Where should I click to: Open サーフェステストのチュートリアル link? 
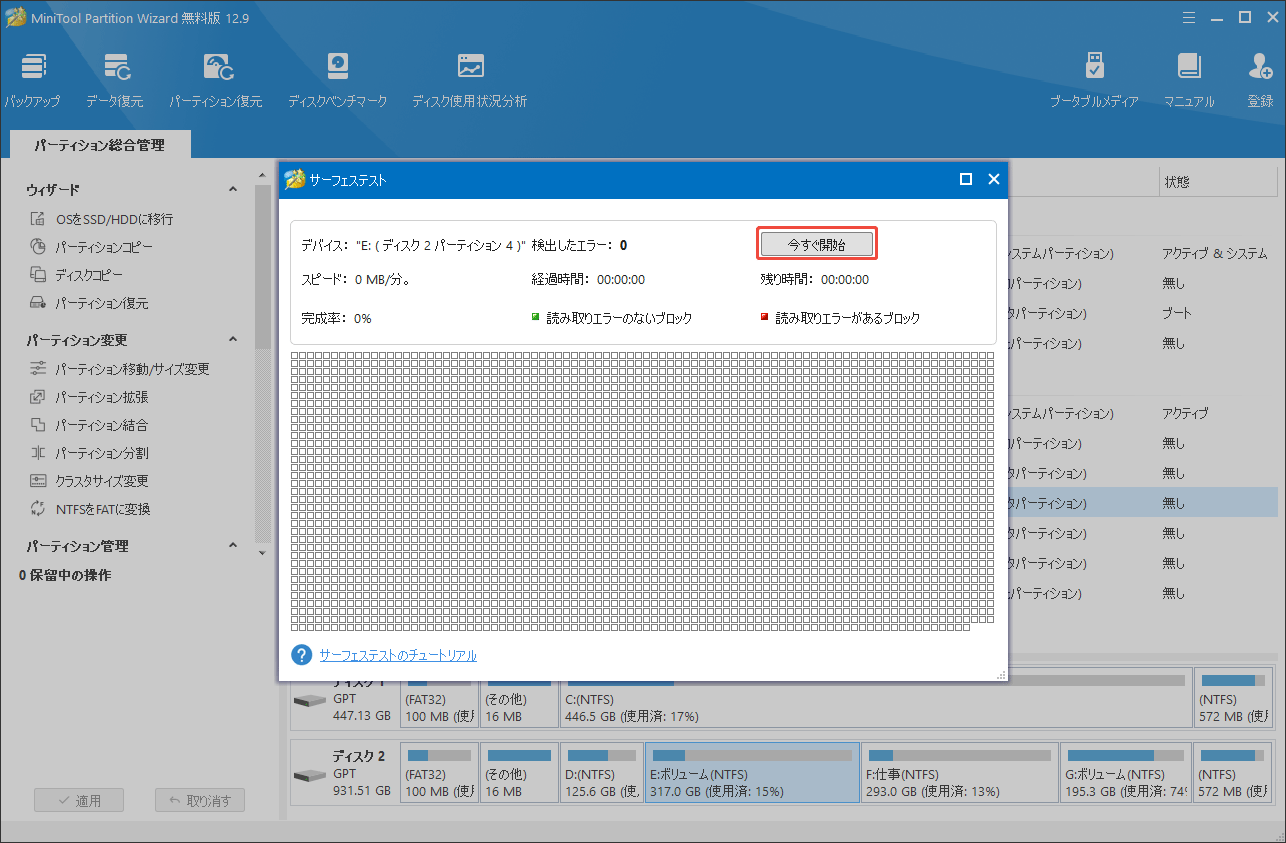pyautogui.click(x=398, y=656)
